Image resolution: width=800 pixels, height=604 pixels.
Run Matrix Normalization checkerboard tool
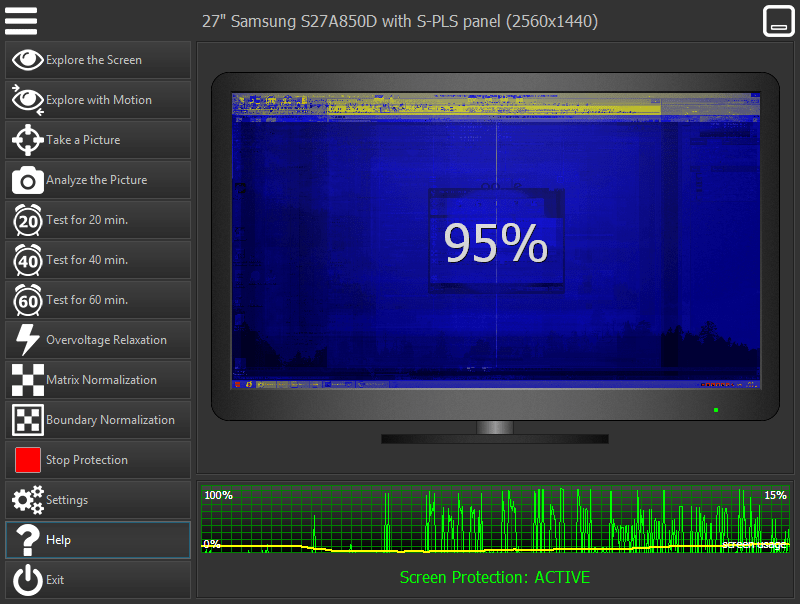pyautogui.click(x=28, y=380)
